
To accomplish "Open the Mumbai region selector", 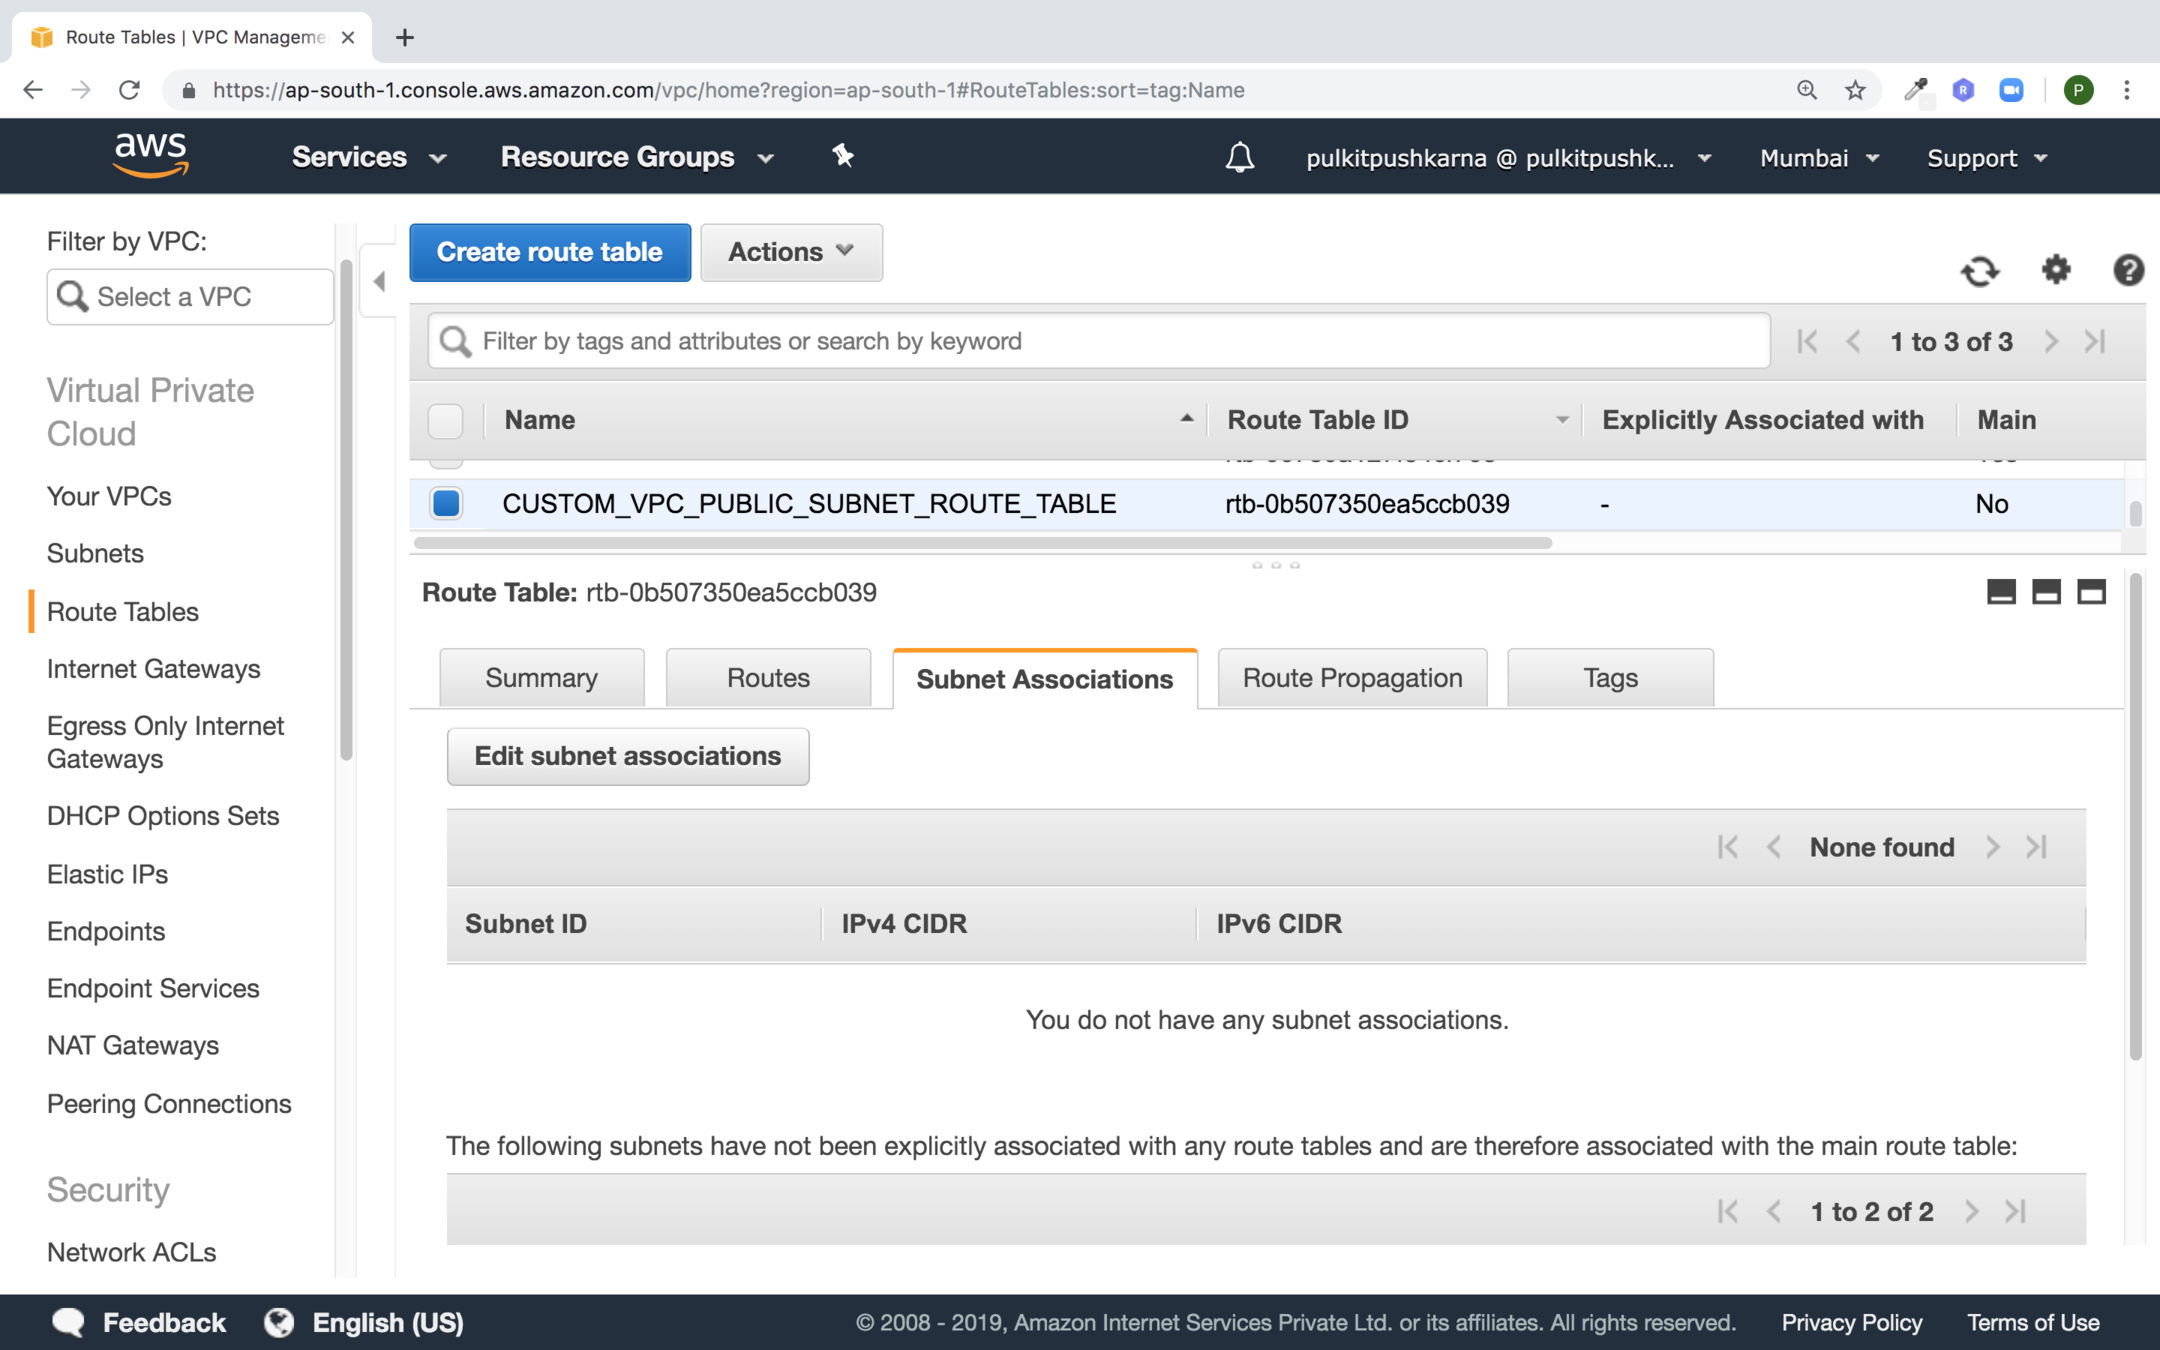I will coord(1819,158).
